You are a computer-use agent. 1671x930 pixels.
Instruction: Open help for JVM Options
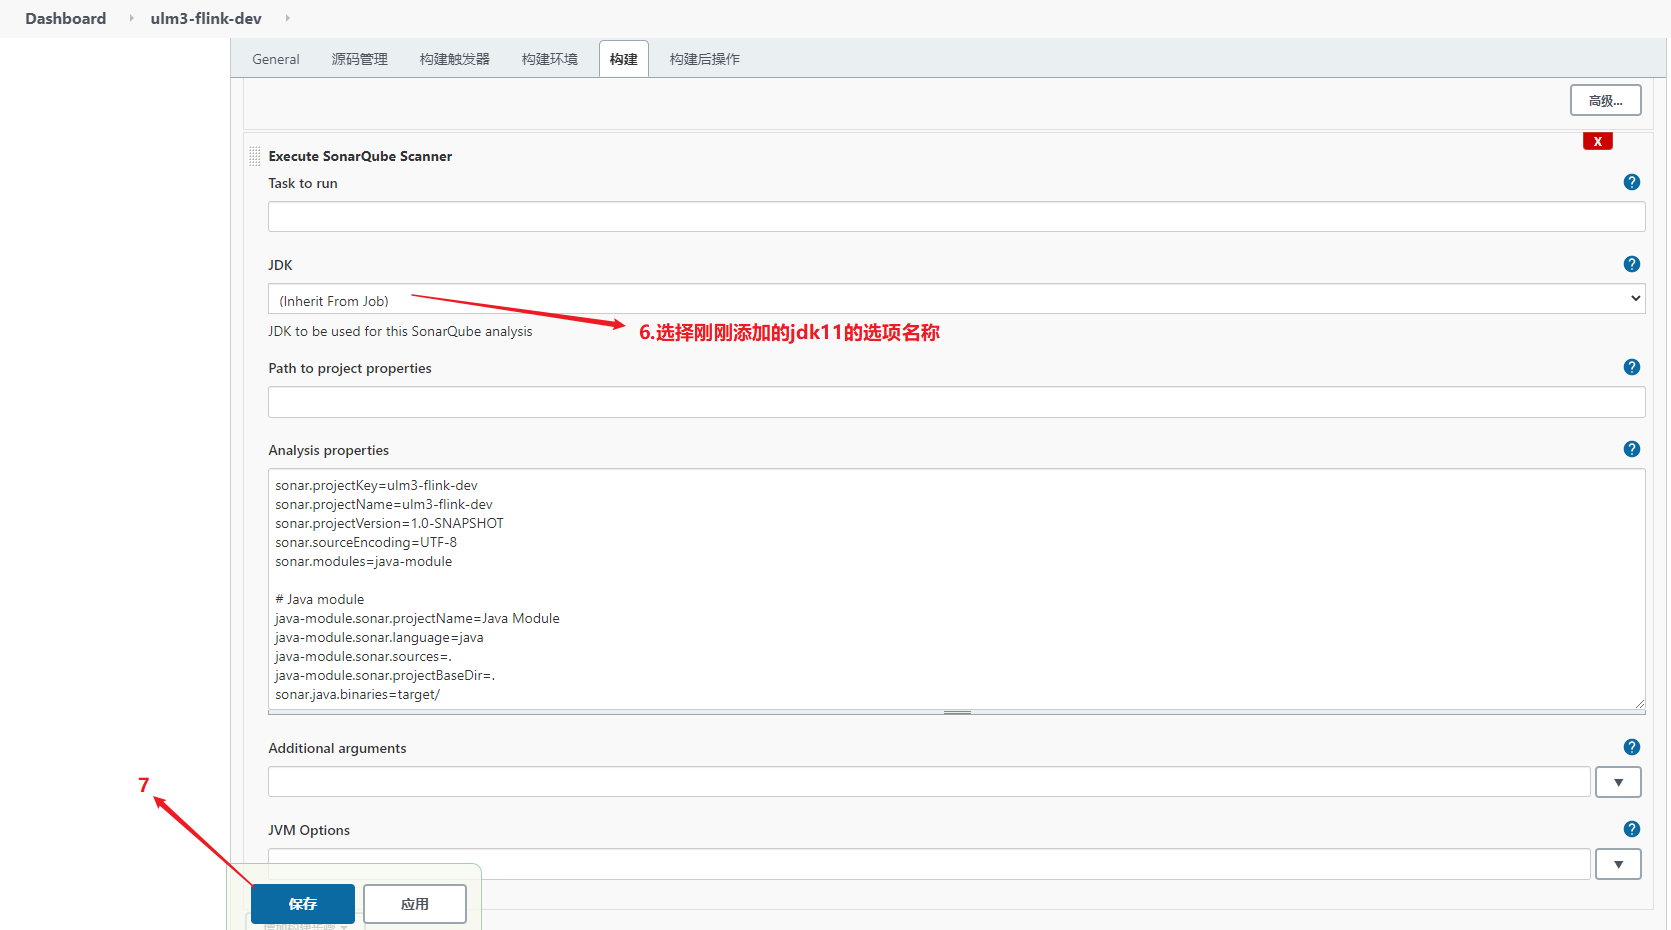pyautogui.click(x=1631, y=829)
